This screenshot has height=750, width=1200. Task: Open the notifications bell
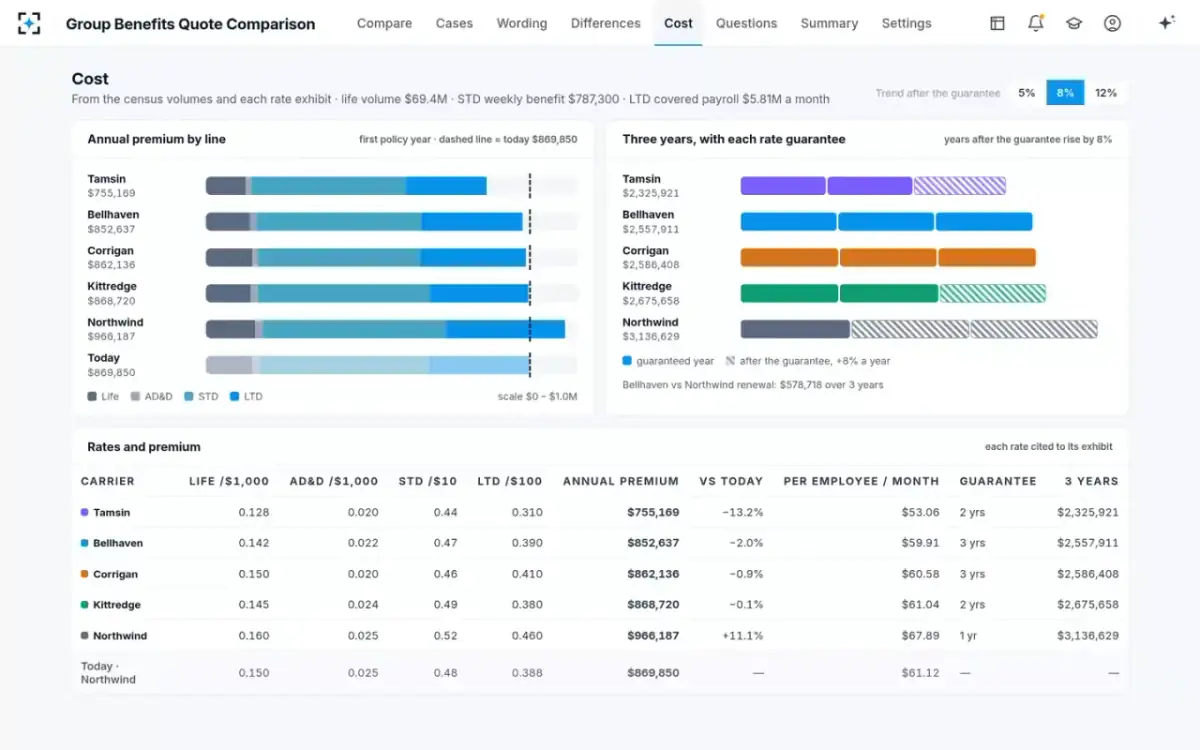click(x=1035, y=23)
